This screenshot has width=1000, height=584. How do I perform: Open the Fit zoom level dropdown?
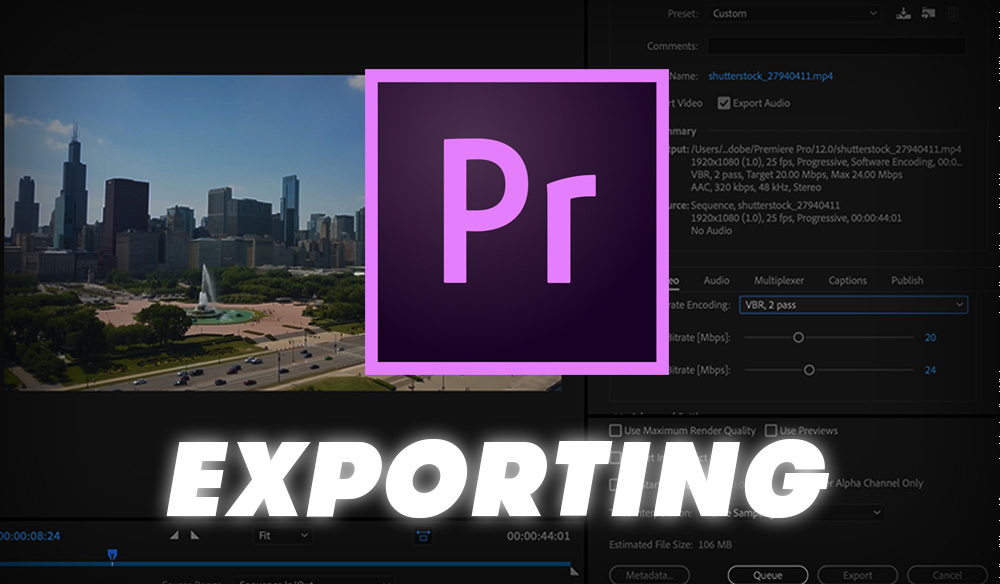283,536
